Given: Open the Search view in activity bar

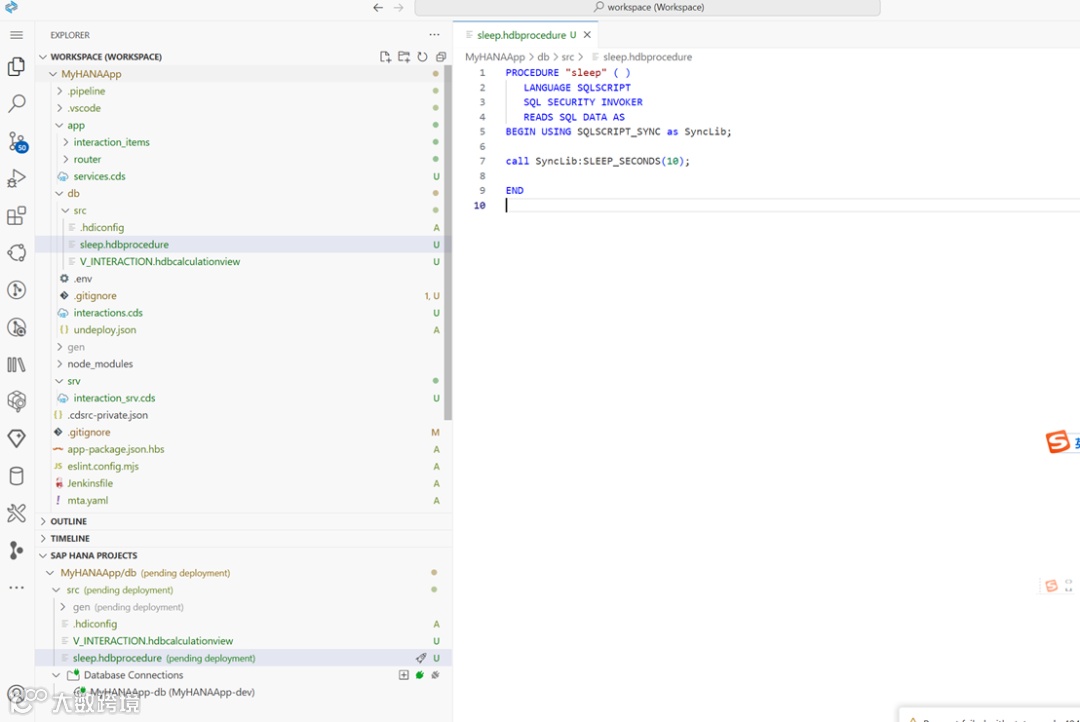Looking at the screenshot, I should (x=16, y=103).
